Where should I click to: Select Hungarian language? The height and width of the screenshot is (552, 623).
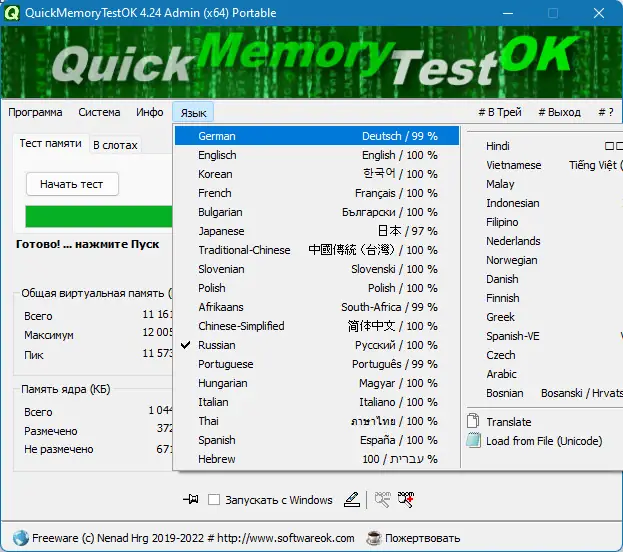click(x=317, y=383)
